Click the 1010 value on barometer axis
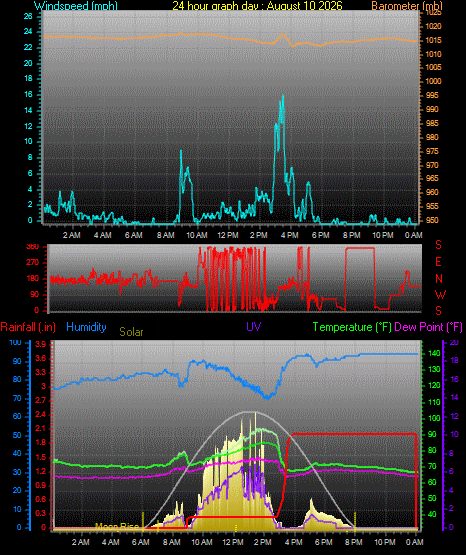The image size is (466, 555). [x=433, y=54]
